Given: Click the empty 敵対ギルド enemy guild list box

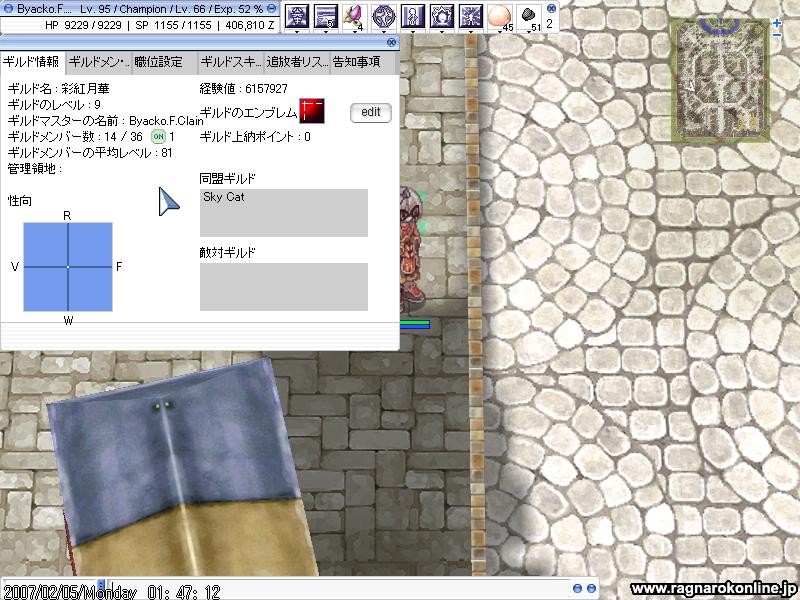Looking at the screenshot, I should pyautogui.click(x=284, y=287).
